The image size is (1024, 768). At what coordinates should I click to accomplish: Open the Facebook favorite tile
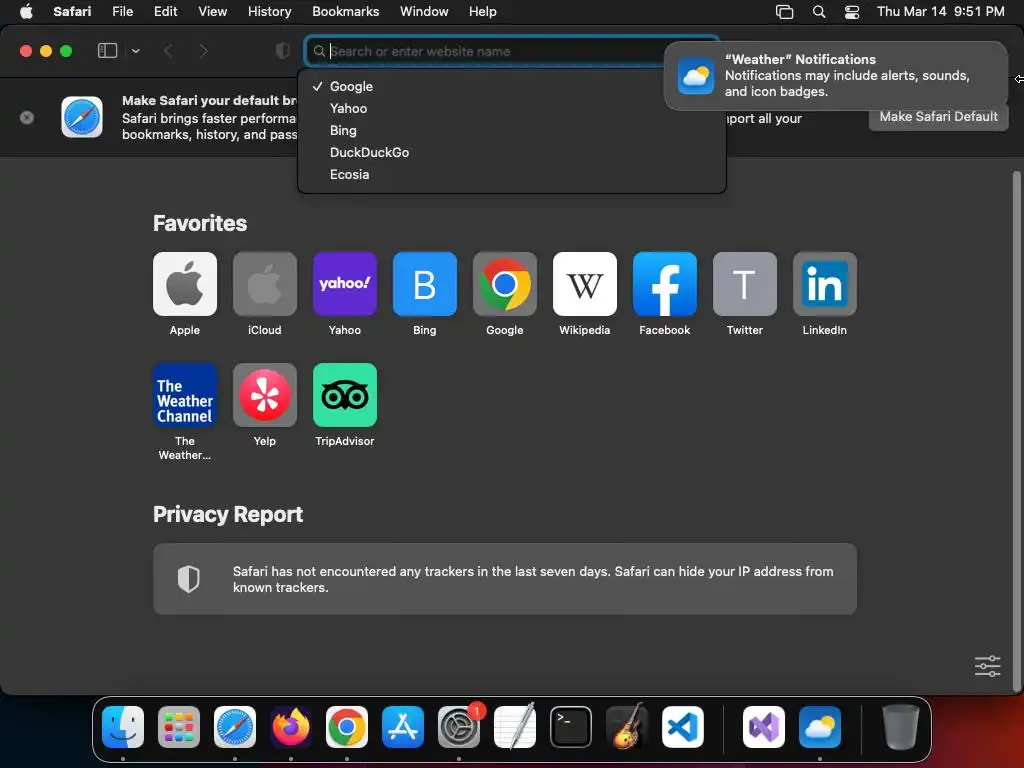pos(665,284)
